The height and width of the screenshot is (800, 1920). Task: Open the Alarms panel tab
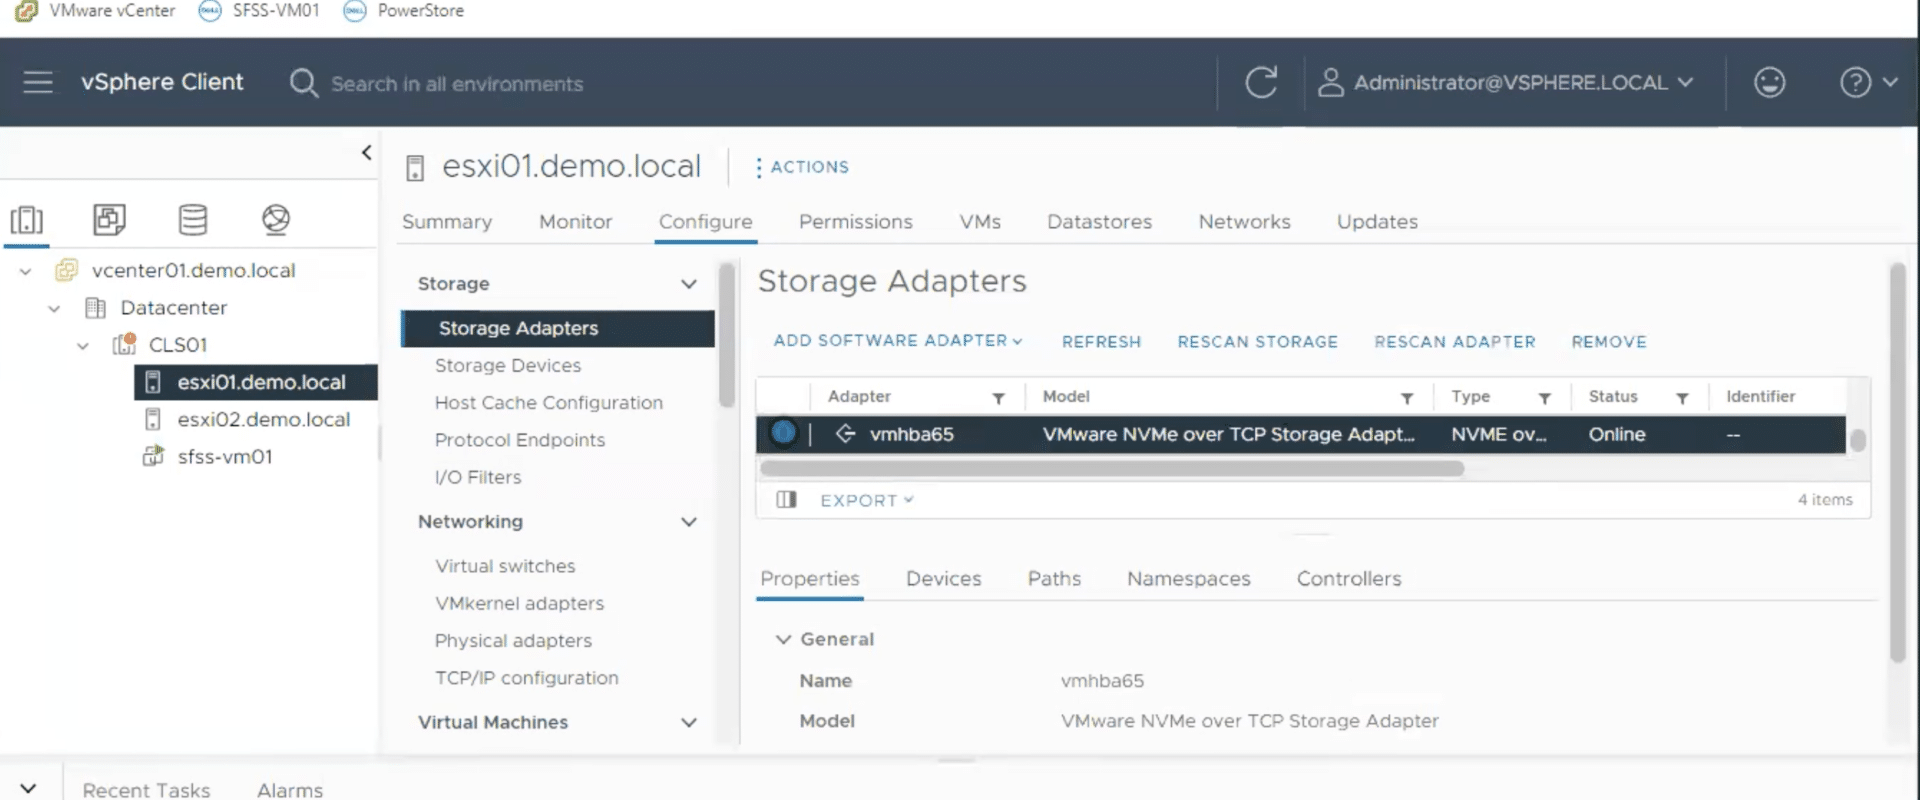290,790
